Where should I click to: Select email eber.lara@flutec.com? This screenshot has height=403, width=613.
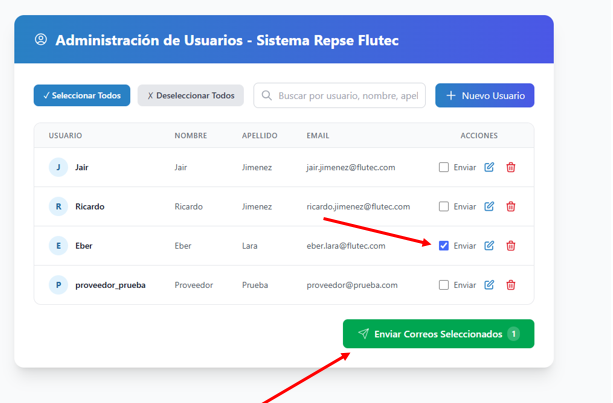click(x=346, y=246)
